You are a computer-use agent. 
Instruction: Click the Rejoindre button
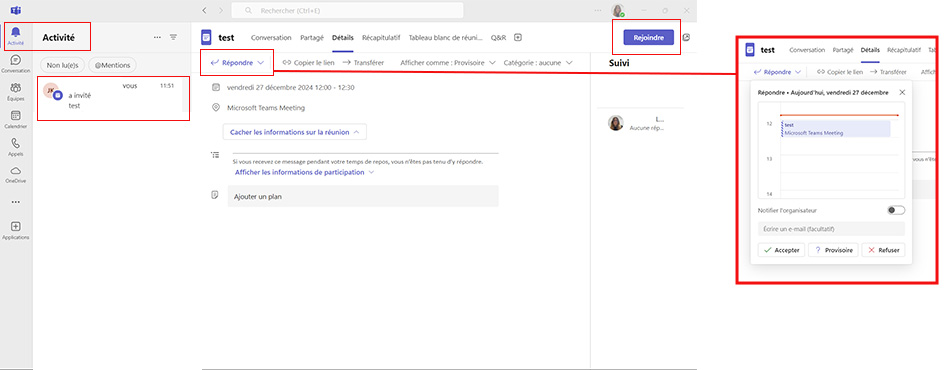click(648, 38)
